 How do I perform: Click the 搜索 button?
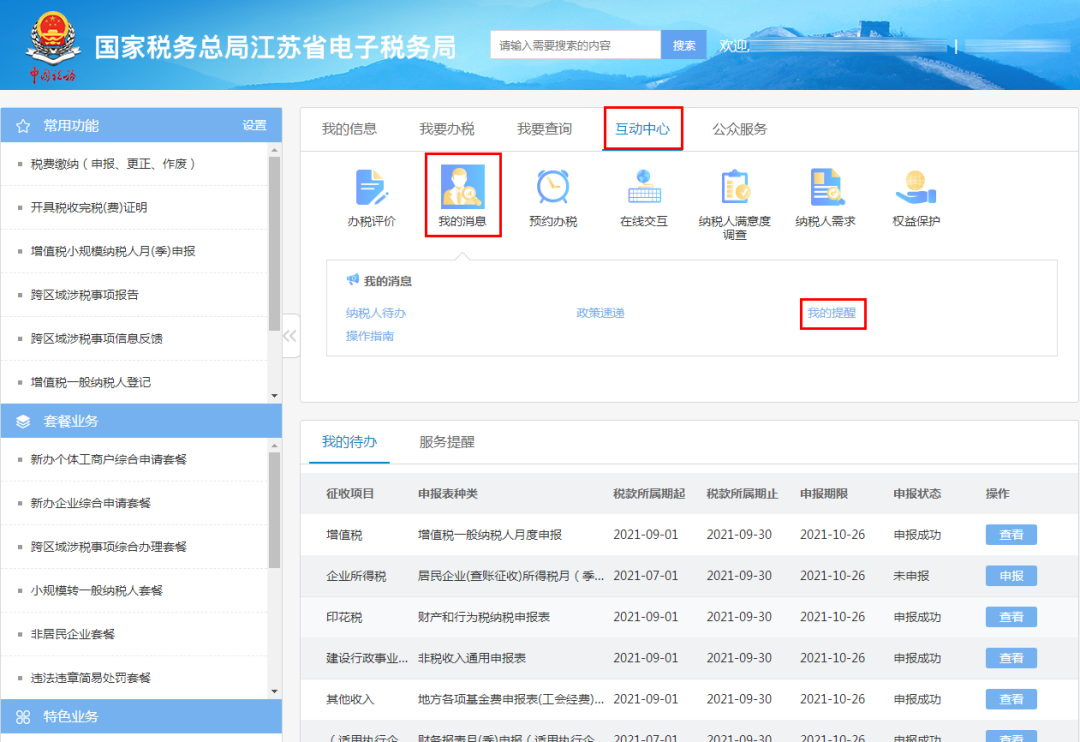pyautogui.click(x=683, y=45)
